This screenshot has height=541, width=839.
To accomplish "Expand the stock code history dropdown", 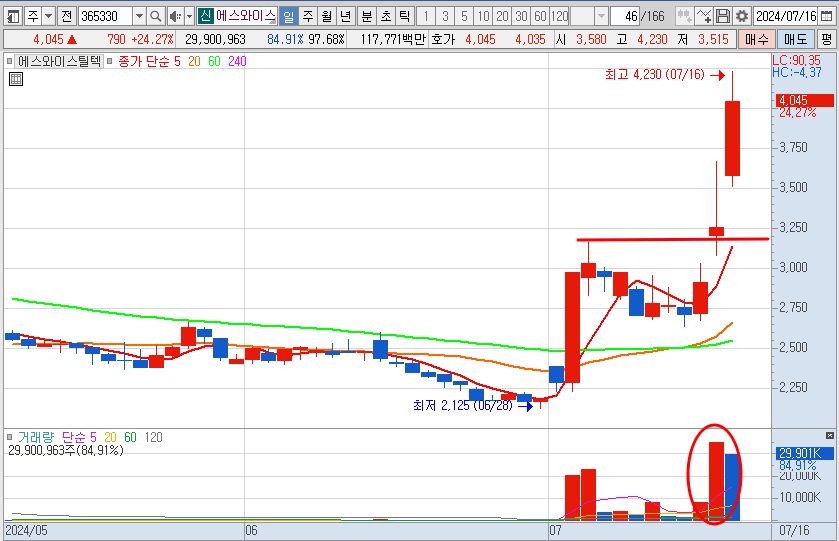I will pos(139,17).
